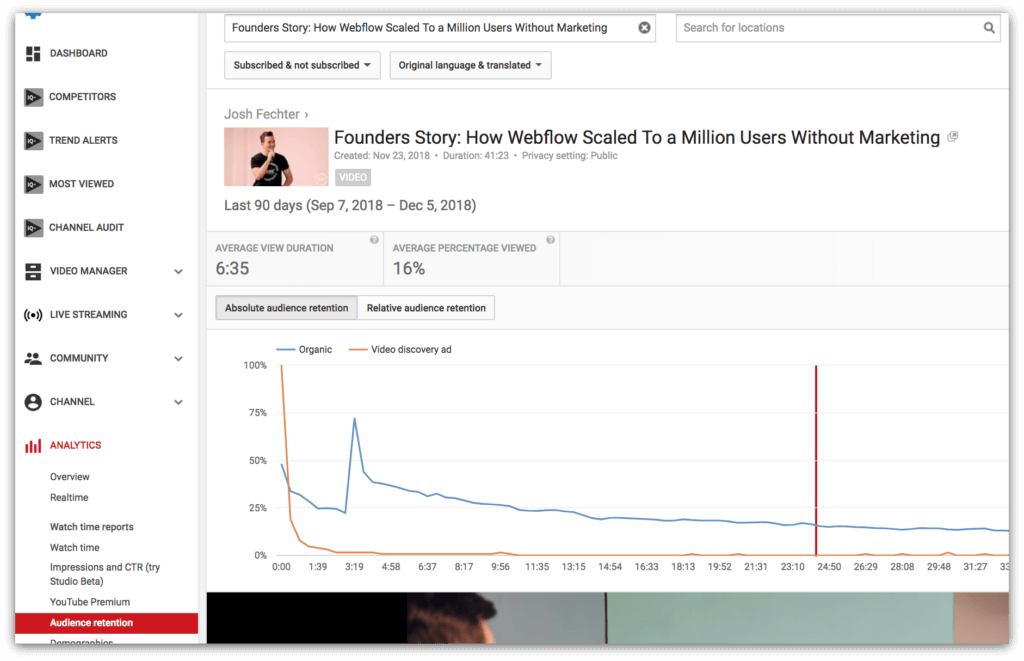Image resolution: width=1024 pixels, height=661 pixels.
Task: Open the Subscribed & not subscribed dropdown
Action: coord(302,65)
